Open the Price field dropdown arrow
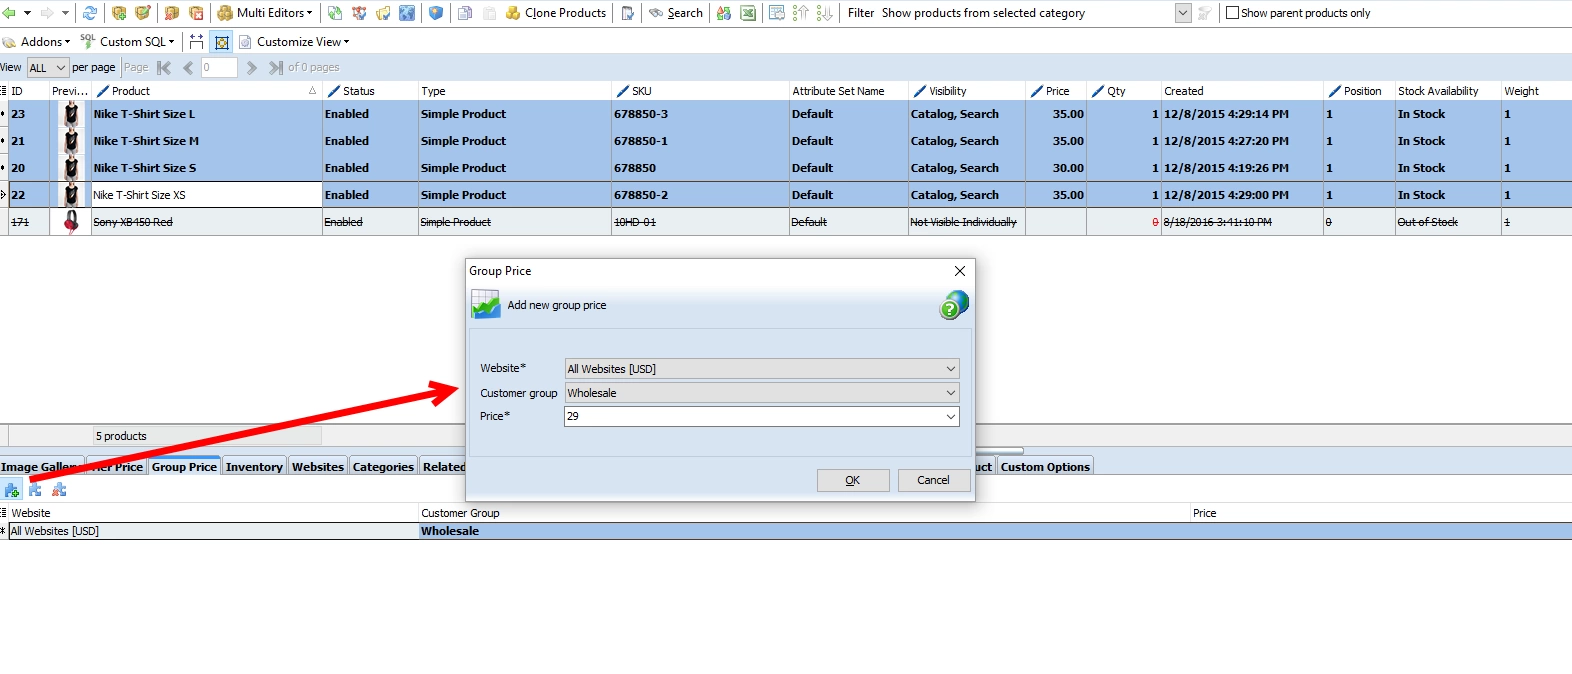This screenshot has width=1572, height=674. 951,416
